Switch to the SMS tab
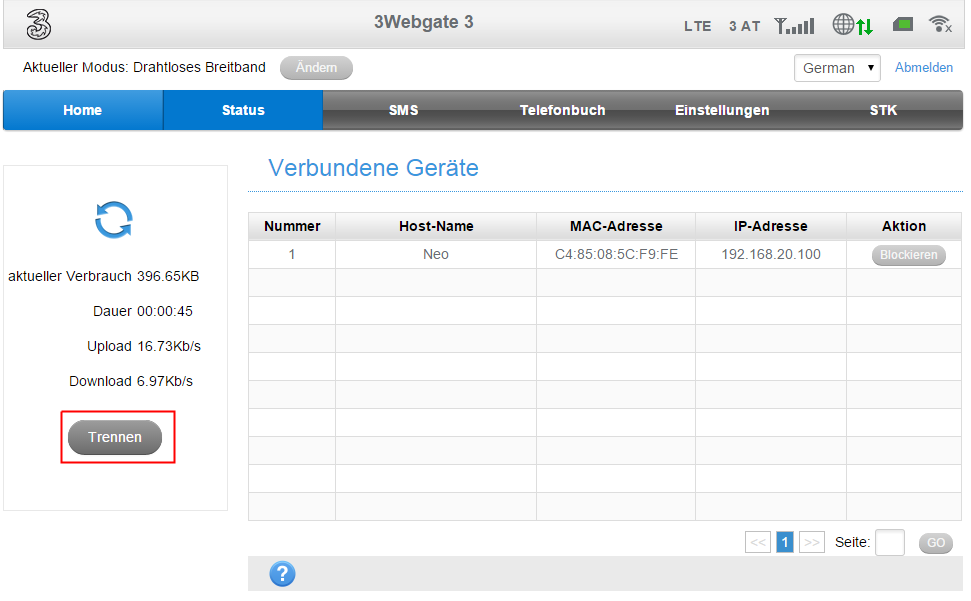 coord(403,110)
